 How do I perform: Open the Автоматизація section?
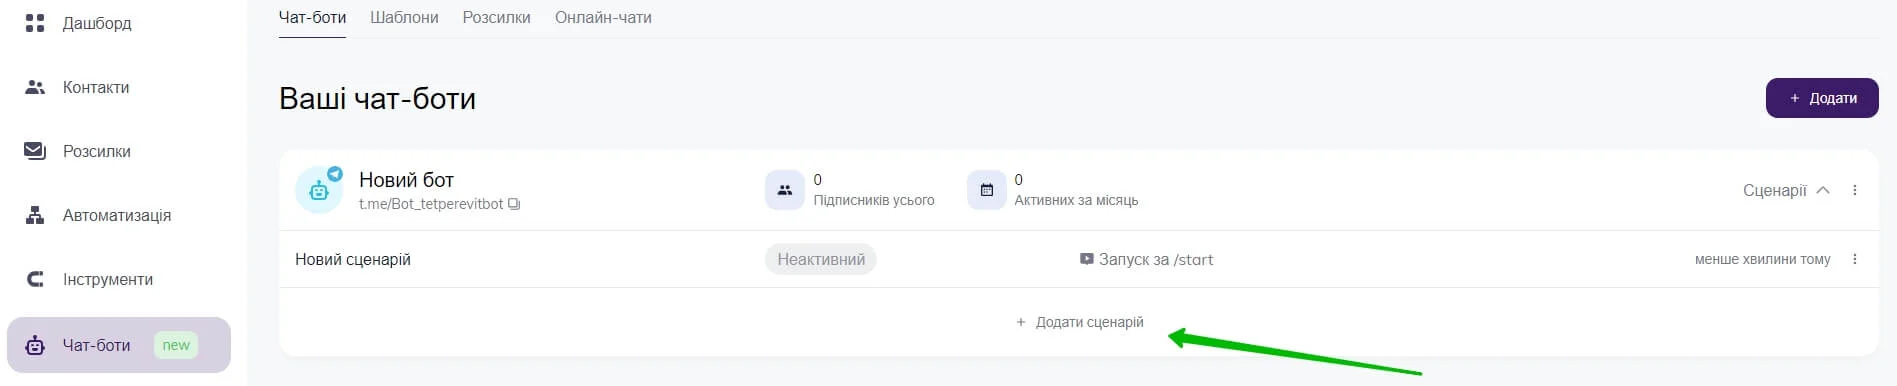(116, 215)
